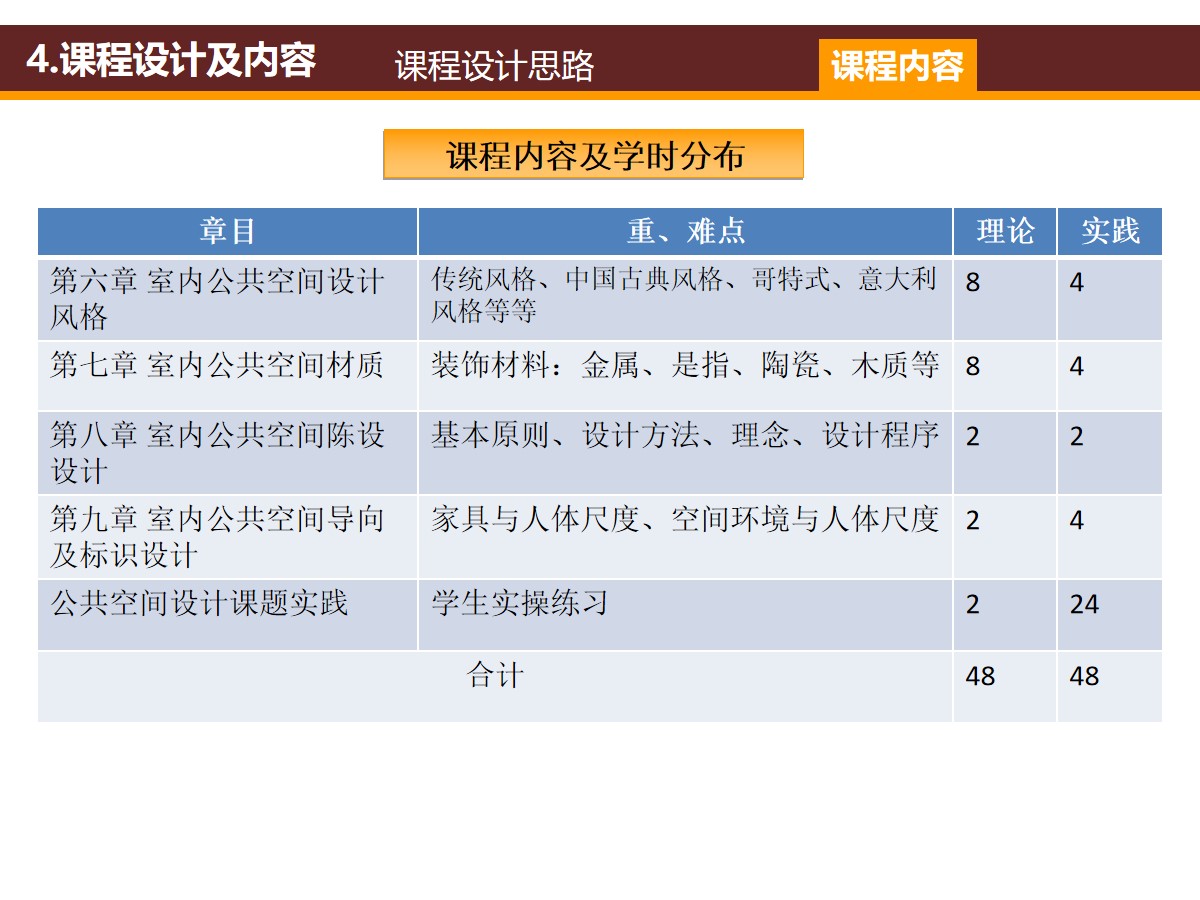1200x900 pixels.
Task: Select cell 公共空间设计课题实践
Action: [228, 615]
